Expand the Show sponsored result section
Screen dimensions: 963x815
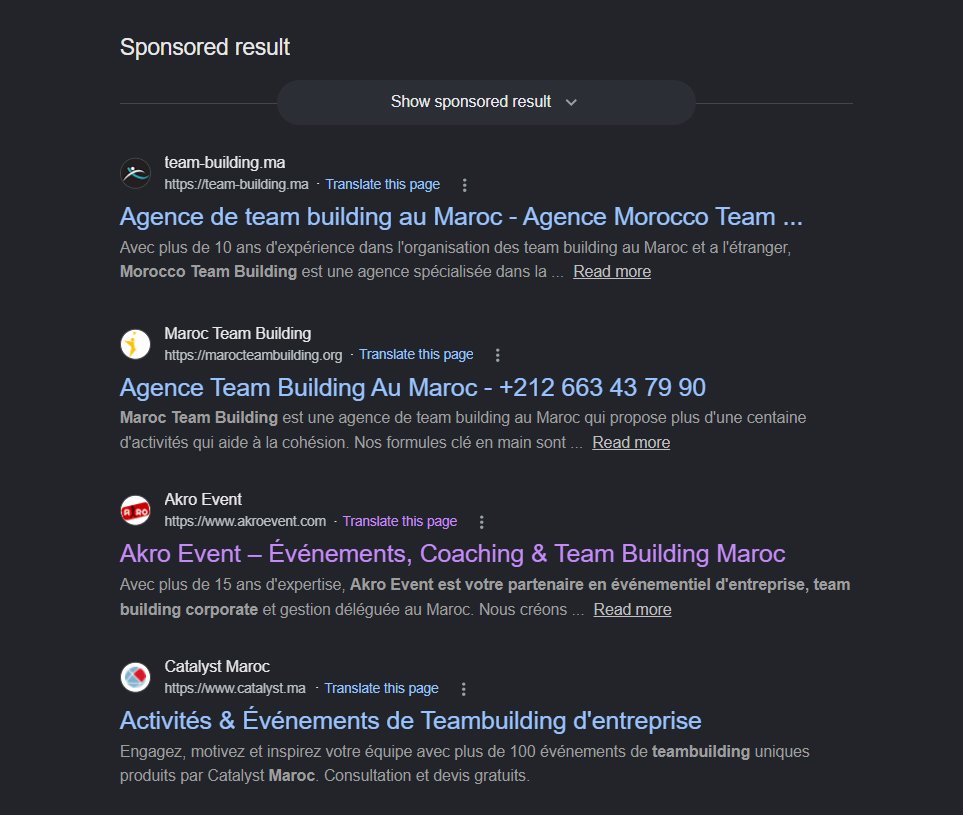[471, 101]
